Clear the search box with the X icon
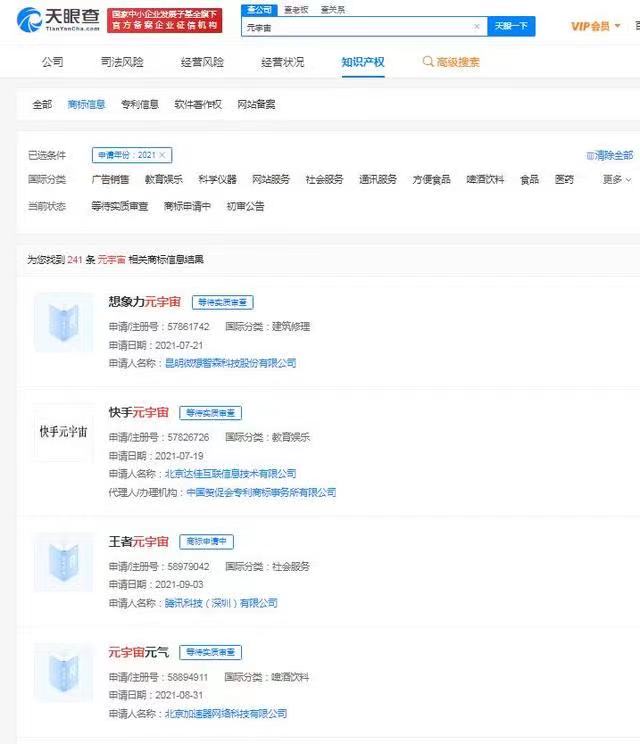This screenshot has height=744, width=640. coord(477,27)
